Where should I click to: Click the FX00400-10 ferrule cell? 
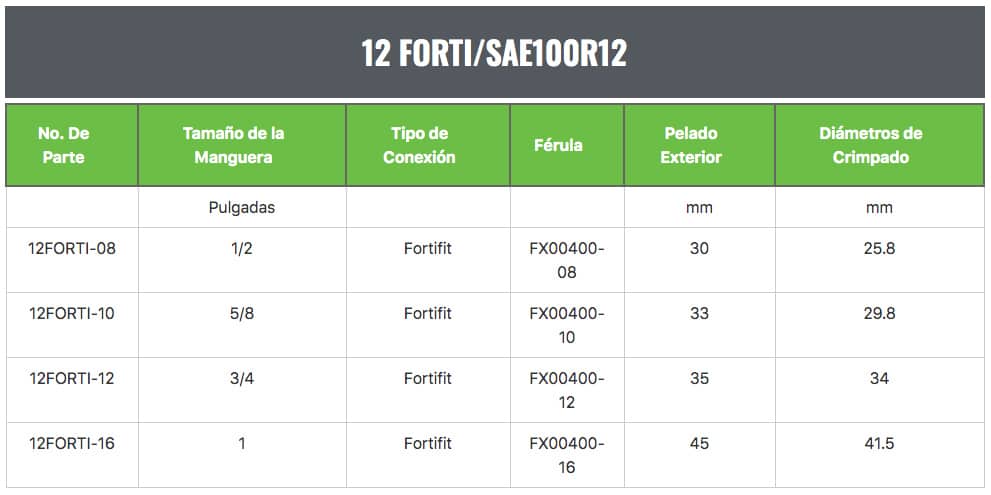click(567, 325)
